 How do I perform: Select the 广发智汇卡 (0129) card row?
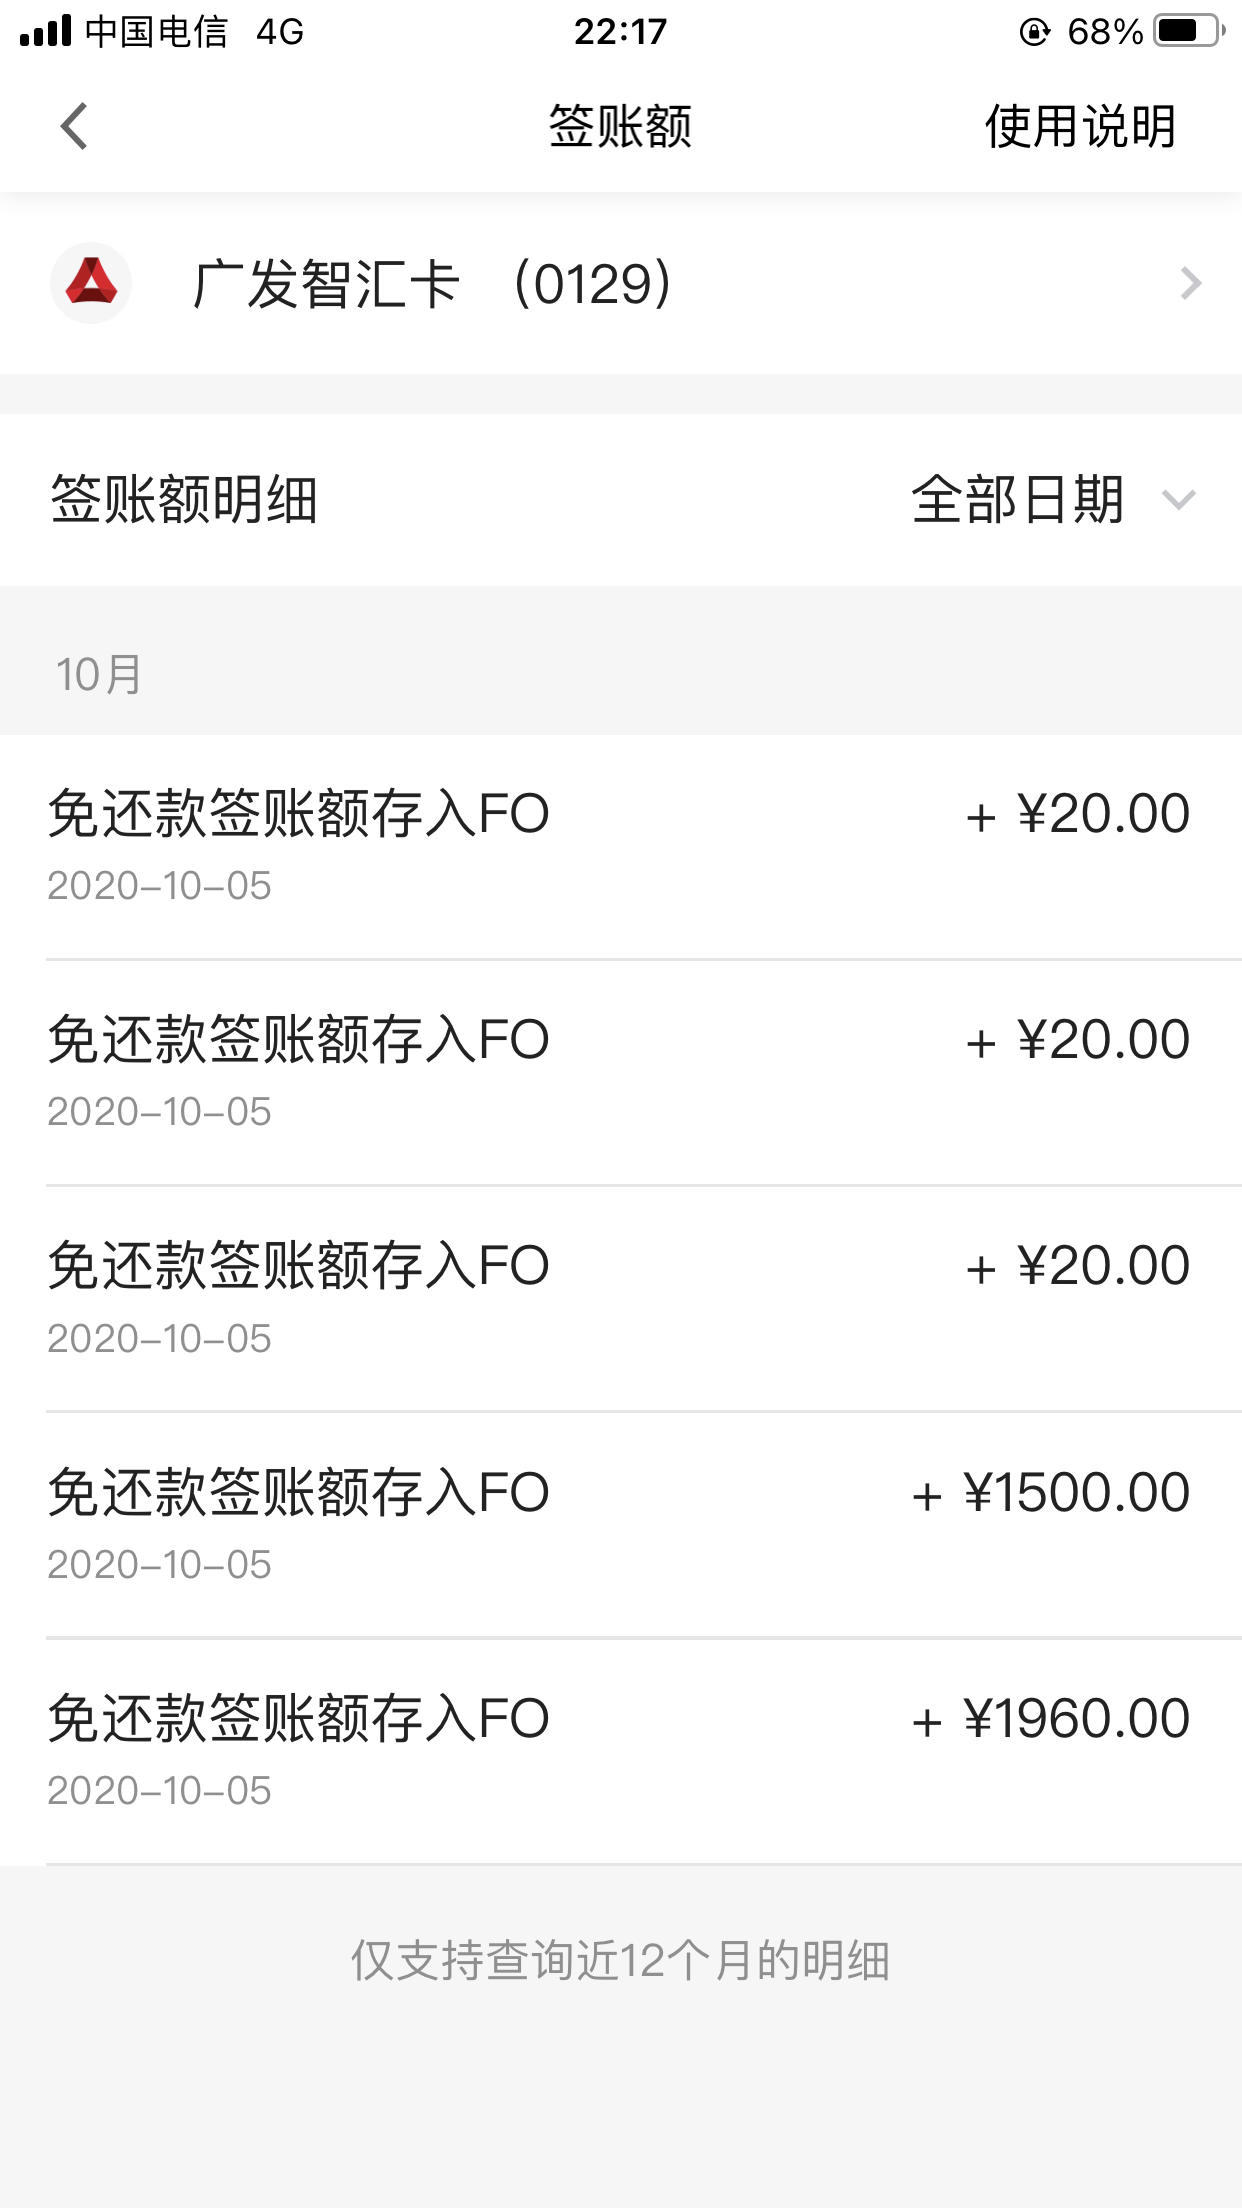pyautogui.click(x=621, y=283)
